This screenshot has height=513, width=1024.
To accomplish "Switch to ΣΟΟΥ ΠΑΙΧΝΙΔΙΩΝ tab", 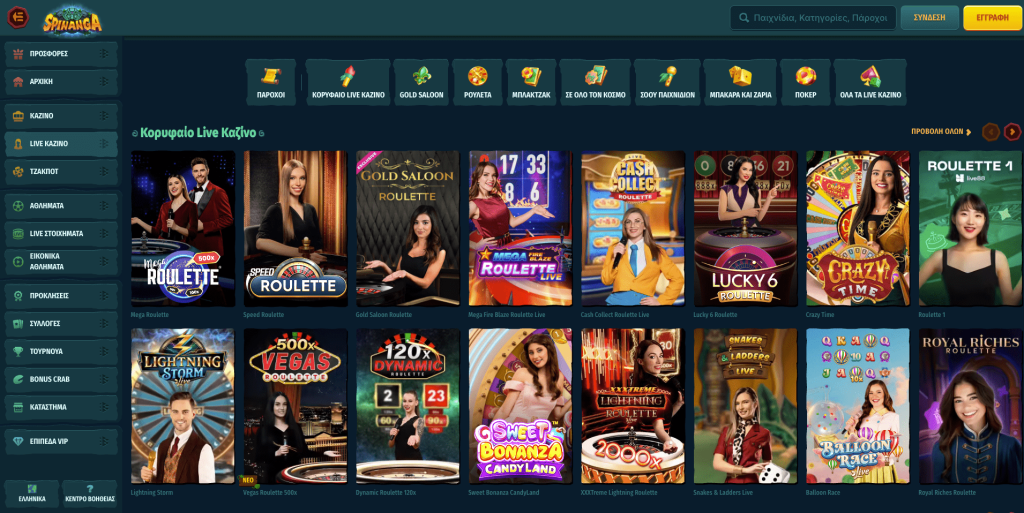I will pyautogui.click(x=667, y=82).
